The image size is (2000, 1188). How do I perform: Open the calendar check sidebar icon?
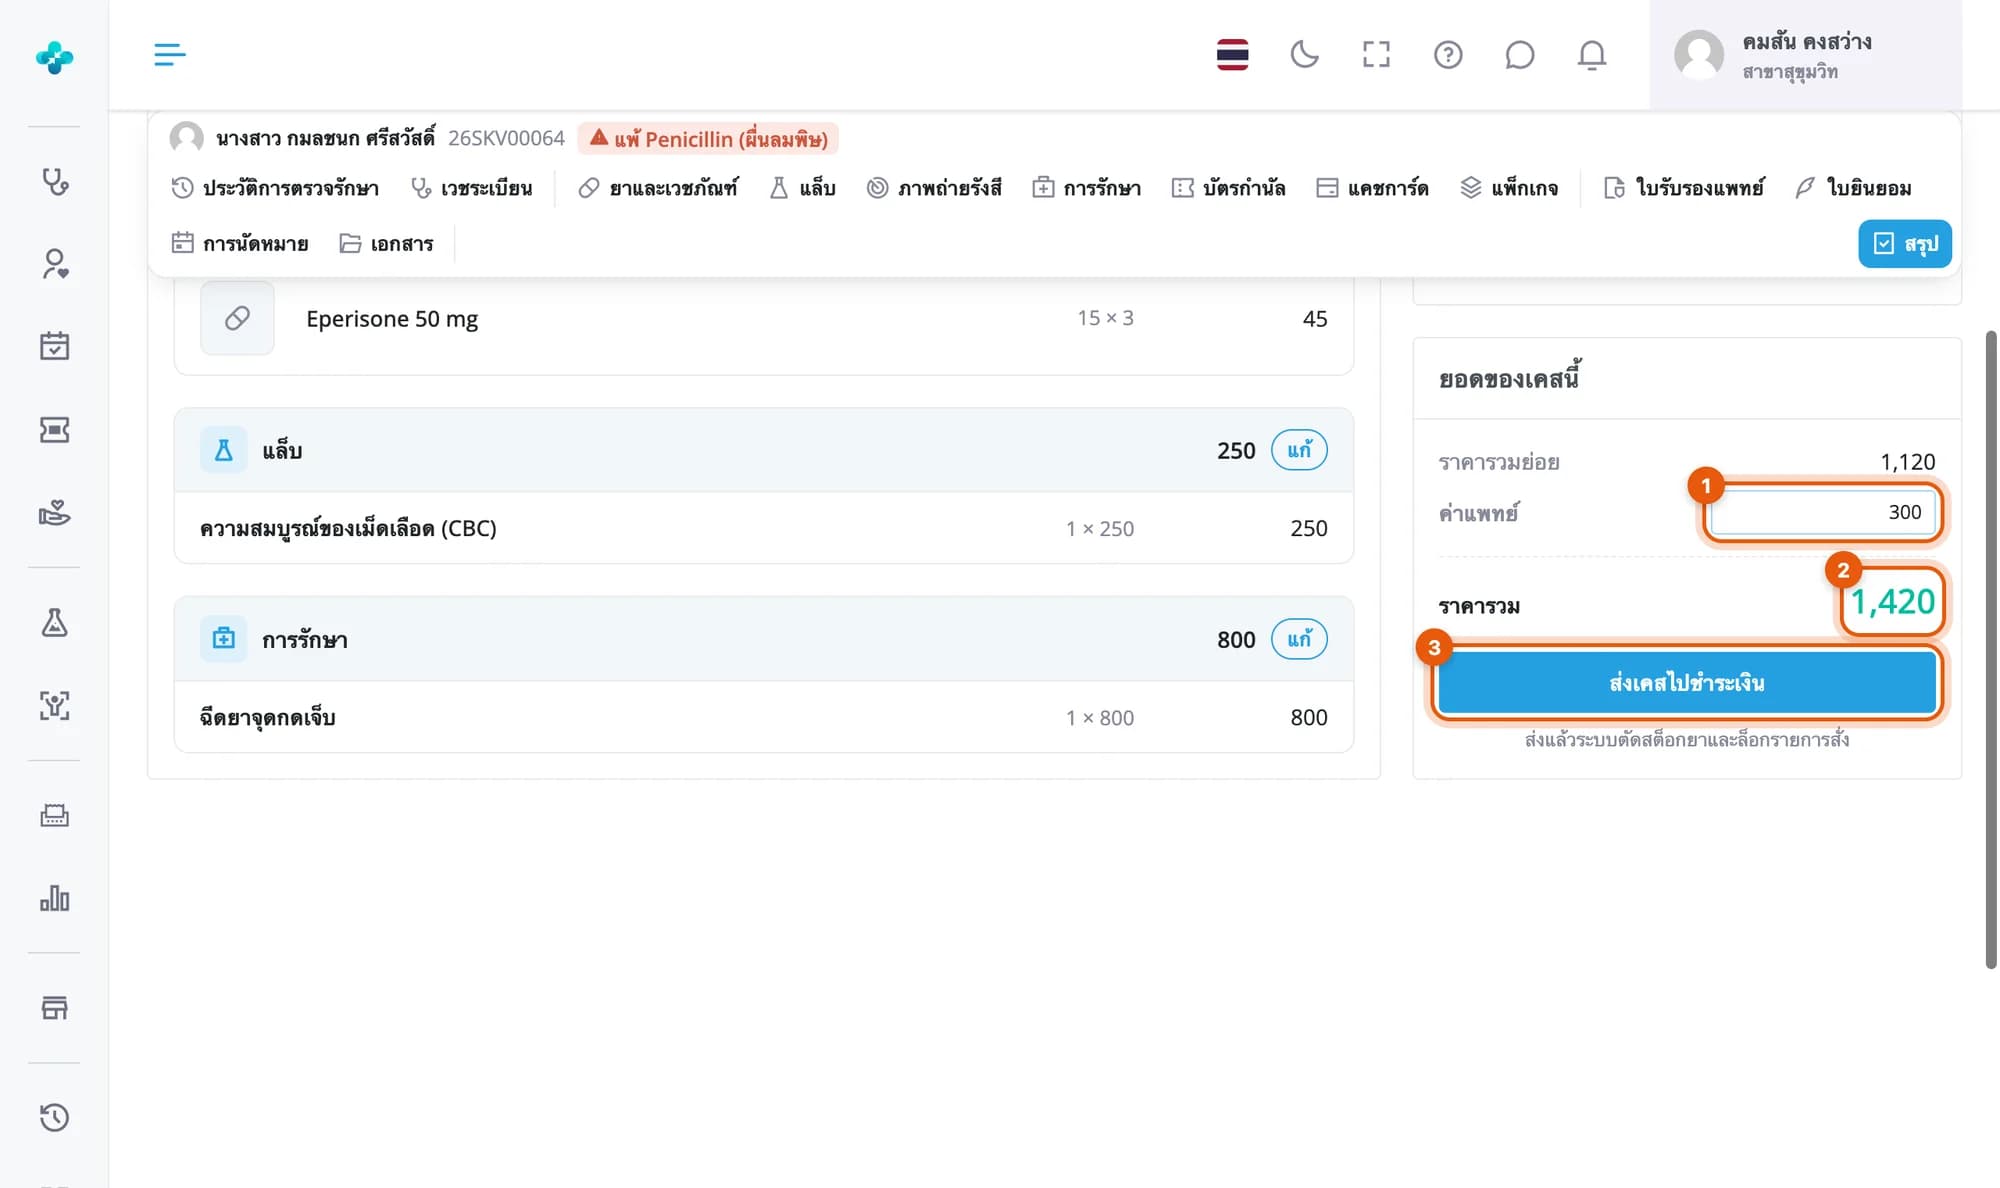coord(54,346)
